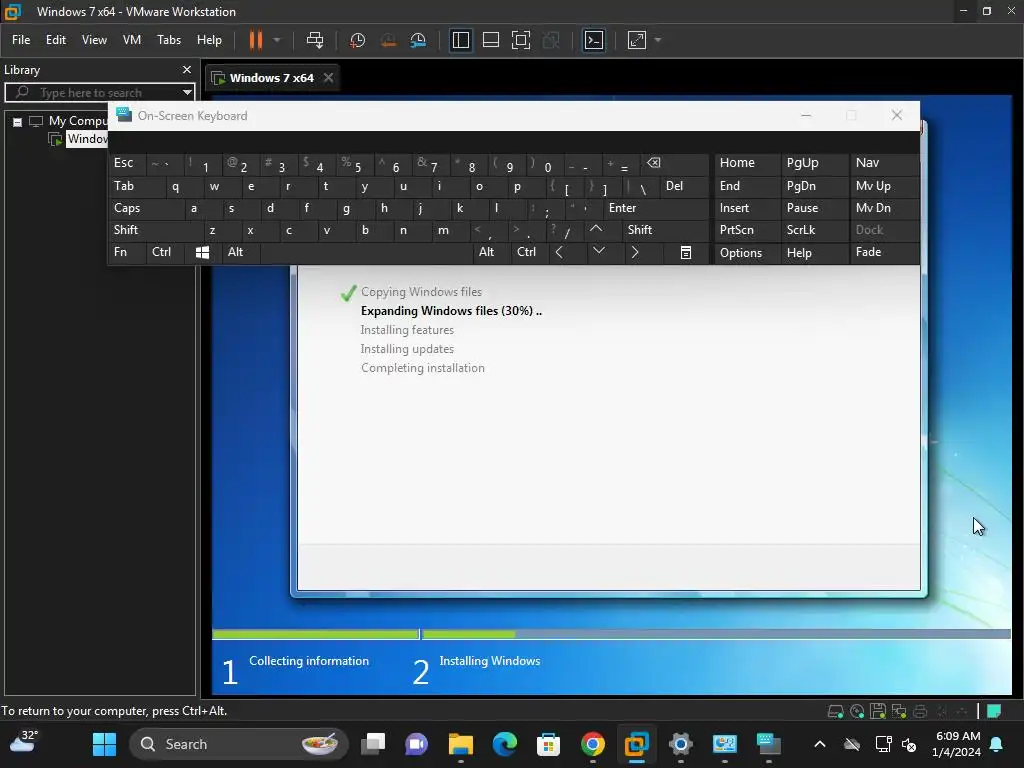Viewport: 1024px width, 768px height.
Task: Click Esc on the On-Screen Keyboard
Action: click(x=127, y=163)
